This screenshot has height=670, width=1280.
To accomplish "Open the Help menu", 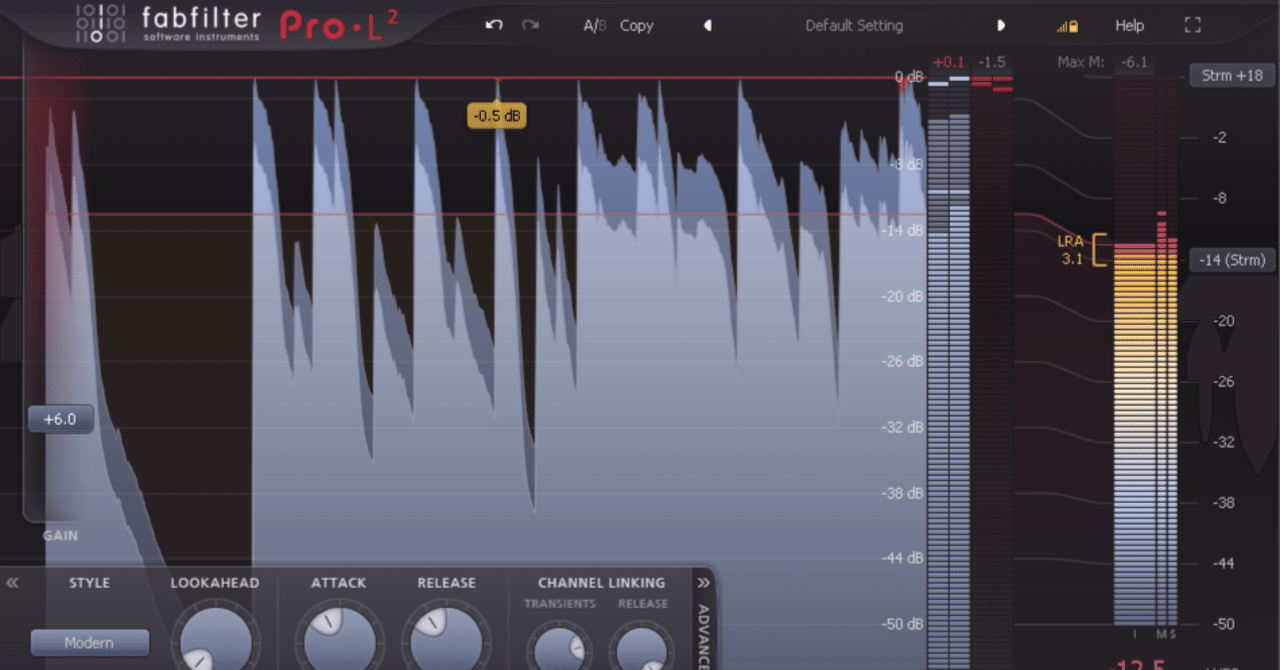I will pos(1130,26).
